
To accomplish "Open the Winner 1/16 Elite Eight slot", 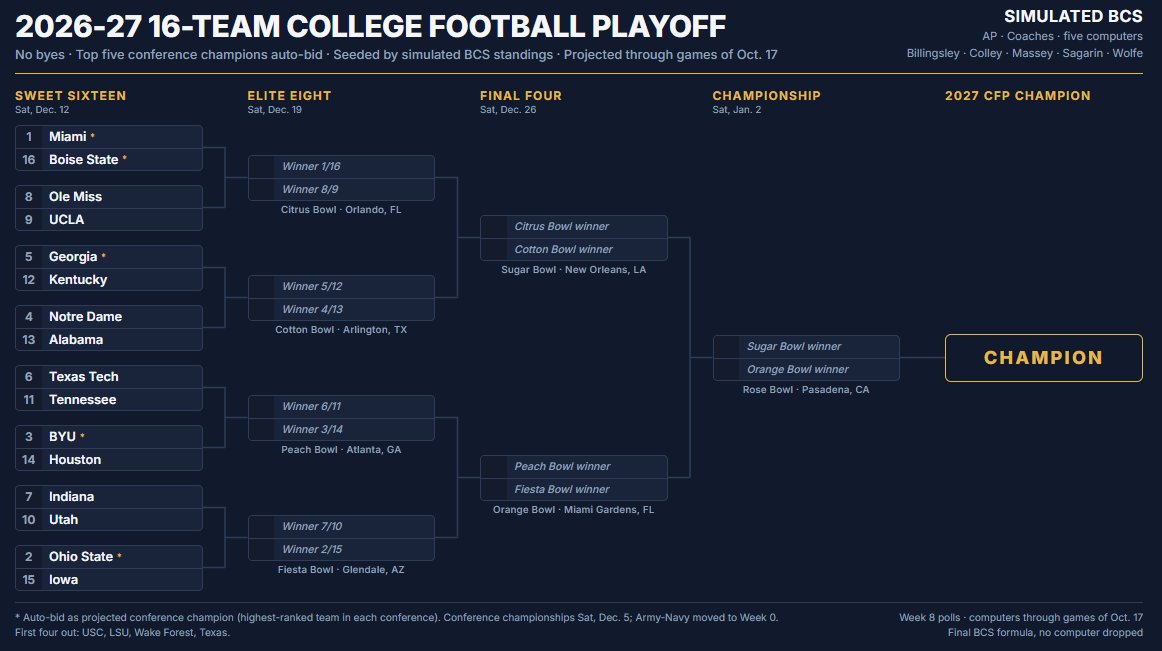I will point(342,167).
